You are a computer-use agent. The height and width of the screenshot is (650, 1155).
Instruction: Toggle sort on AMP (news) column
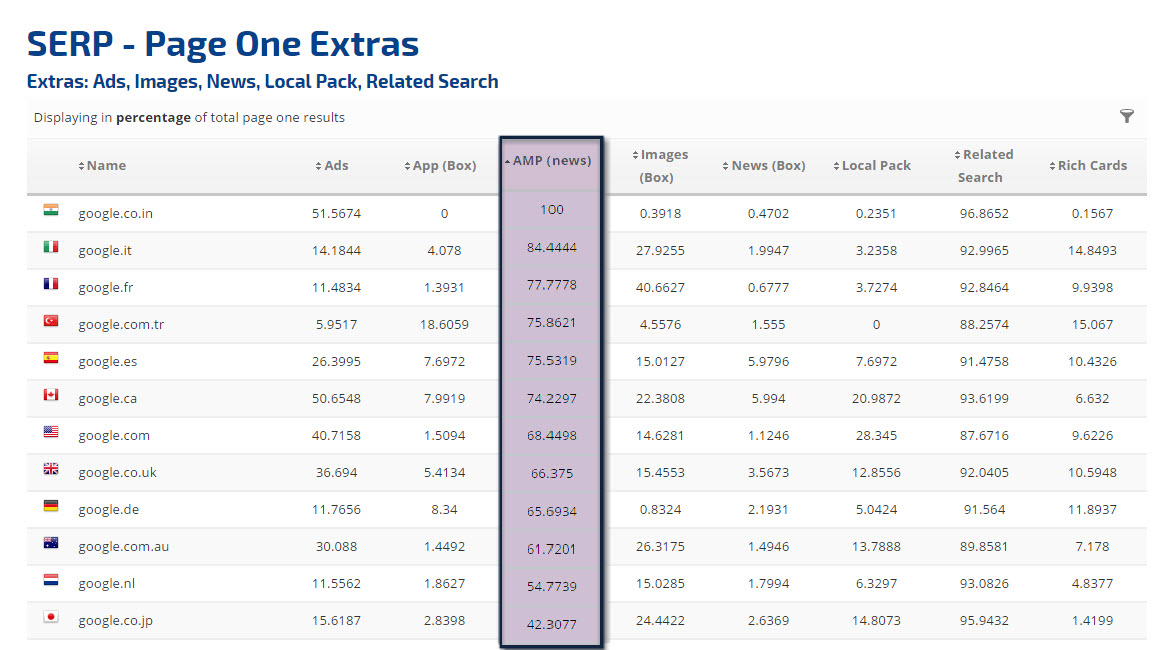click(552, 161)
